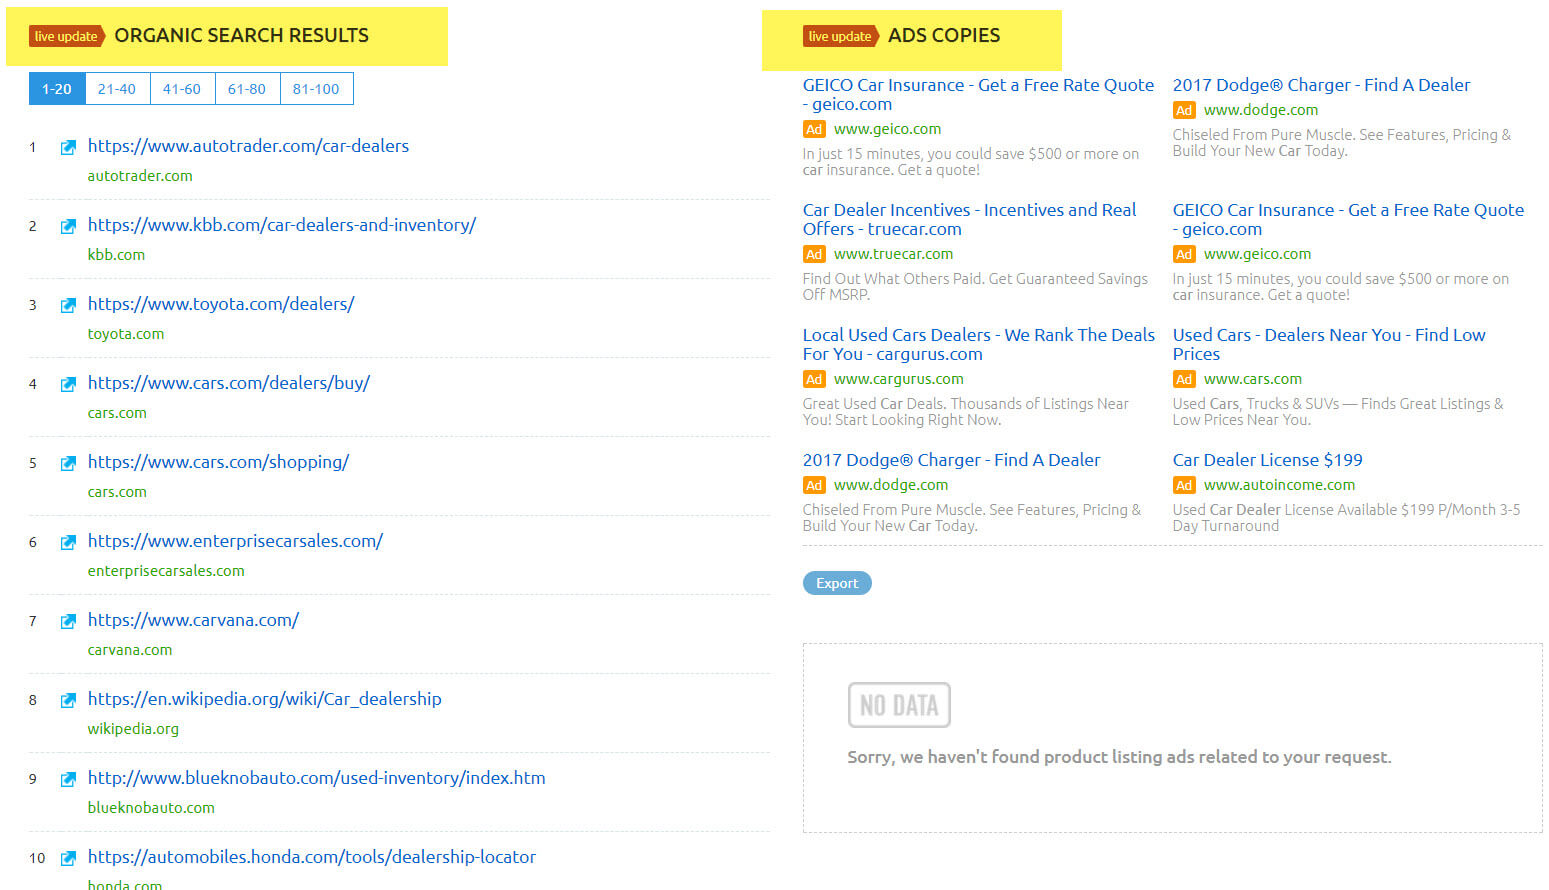
Task: Open external link icon beside cars.com/dealers/buy
Action: (68, 384)
